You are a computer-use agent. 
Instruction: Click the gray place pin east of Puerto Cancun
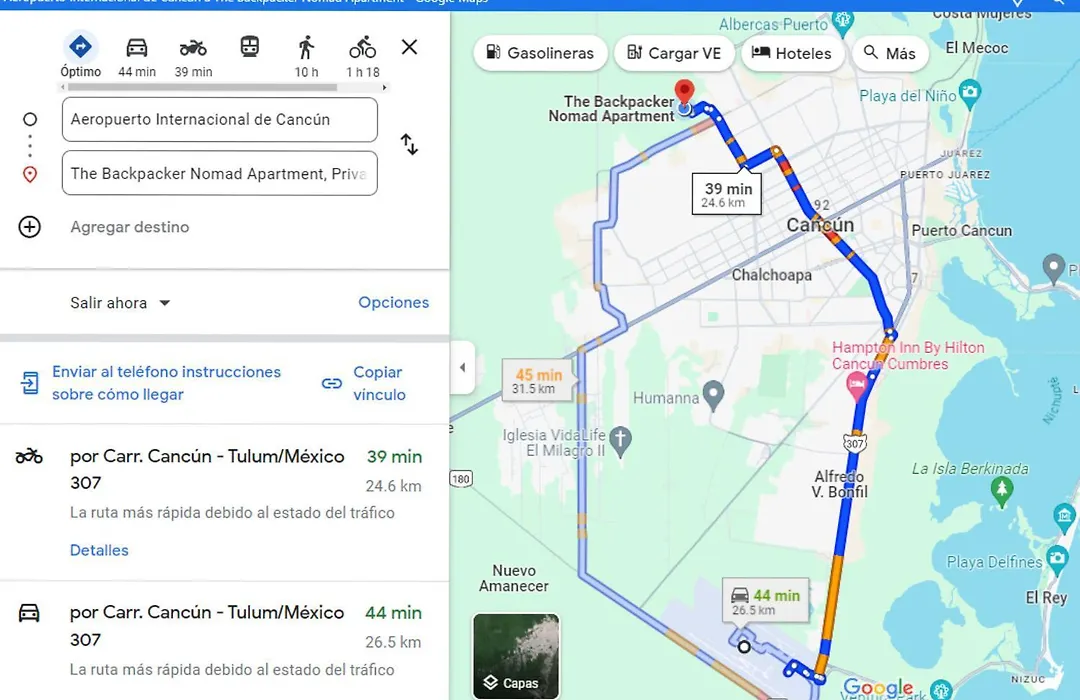pos(1053,268)
